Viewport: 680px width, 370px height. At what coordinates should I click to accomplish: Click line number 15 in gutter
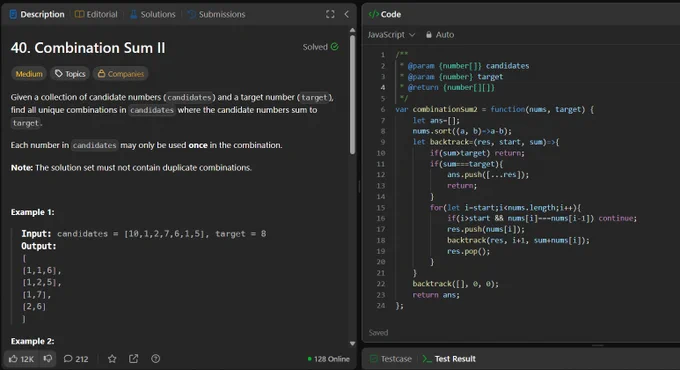(x=381, y=208)
